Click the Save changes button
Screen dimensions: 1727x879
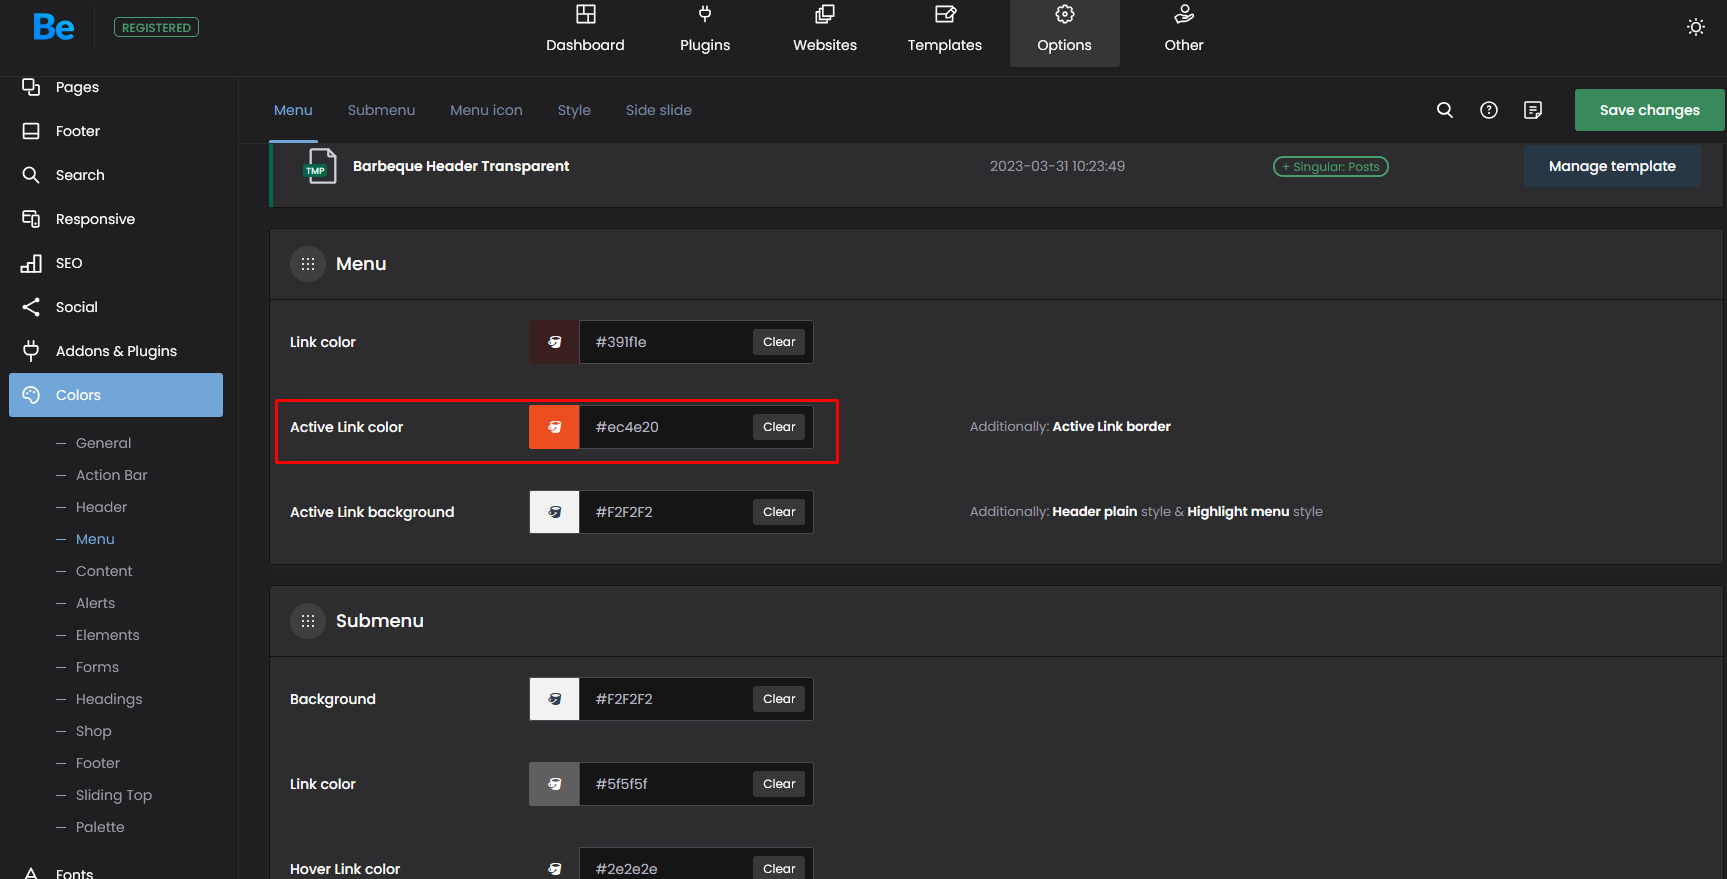(1649, 110)
